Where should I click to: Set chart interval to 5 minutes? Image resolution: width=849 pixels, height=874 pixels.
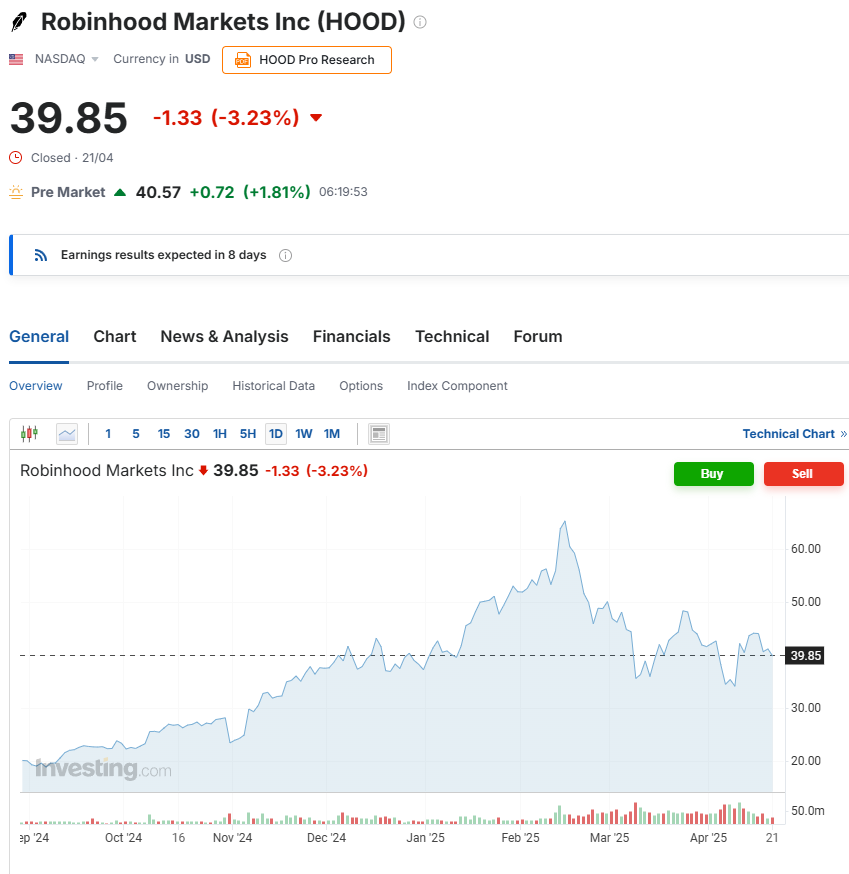pos(136,434)
